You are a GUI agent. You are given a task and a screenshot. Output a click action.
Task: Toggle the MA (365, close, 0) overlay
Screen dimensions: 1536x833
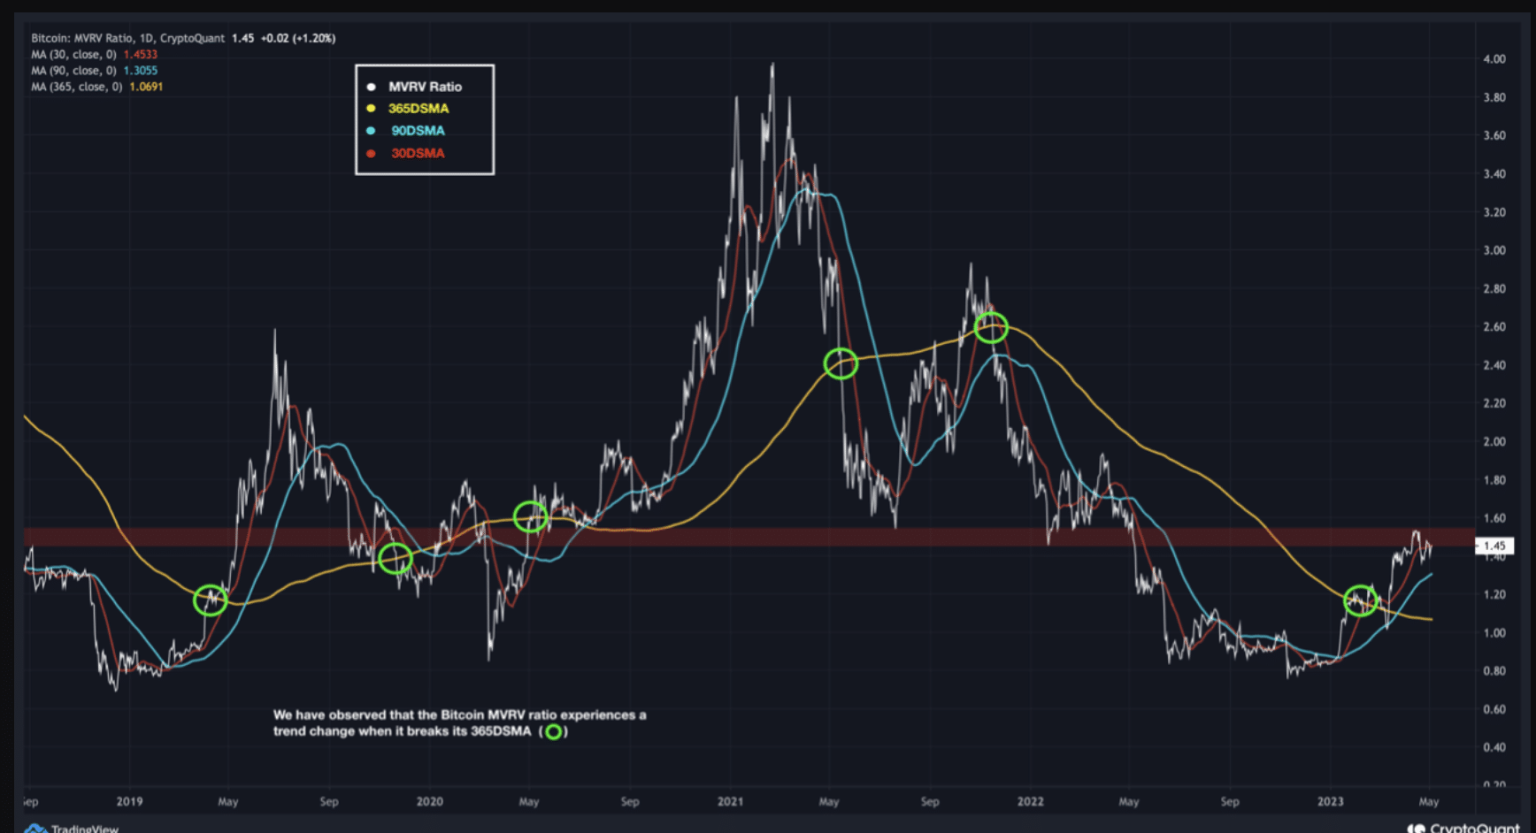click(x=75, y=86)
